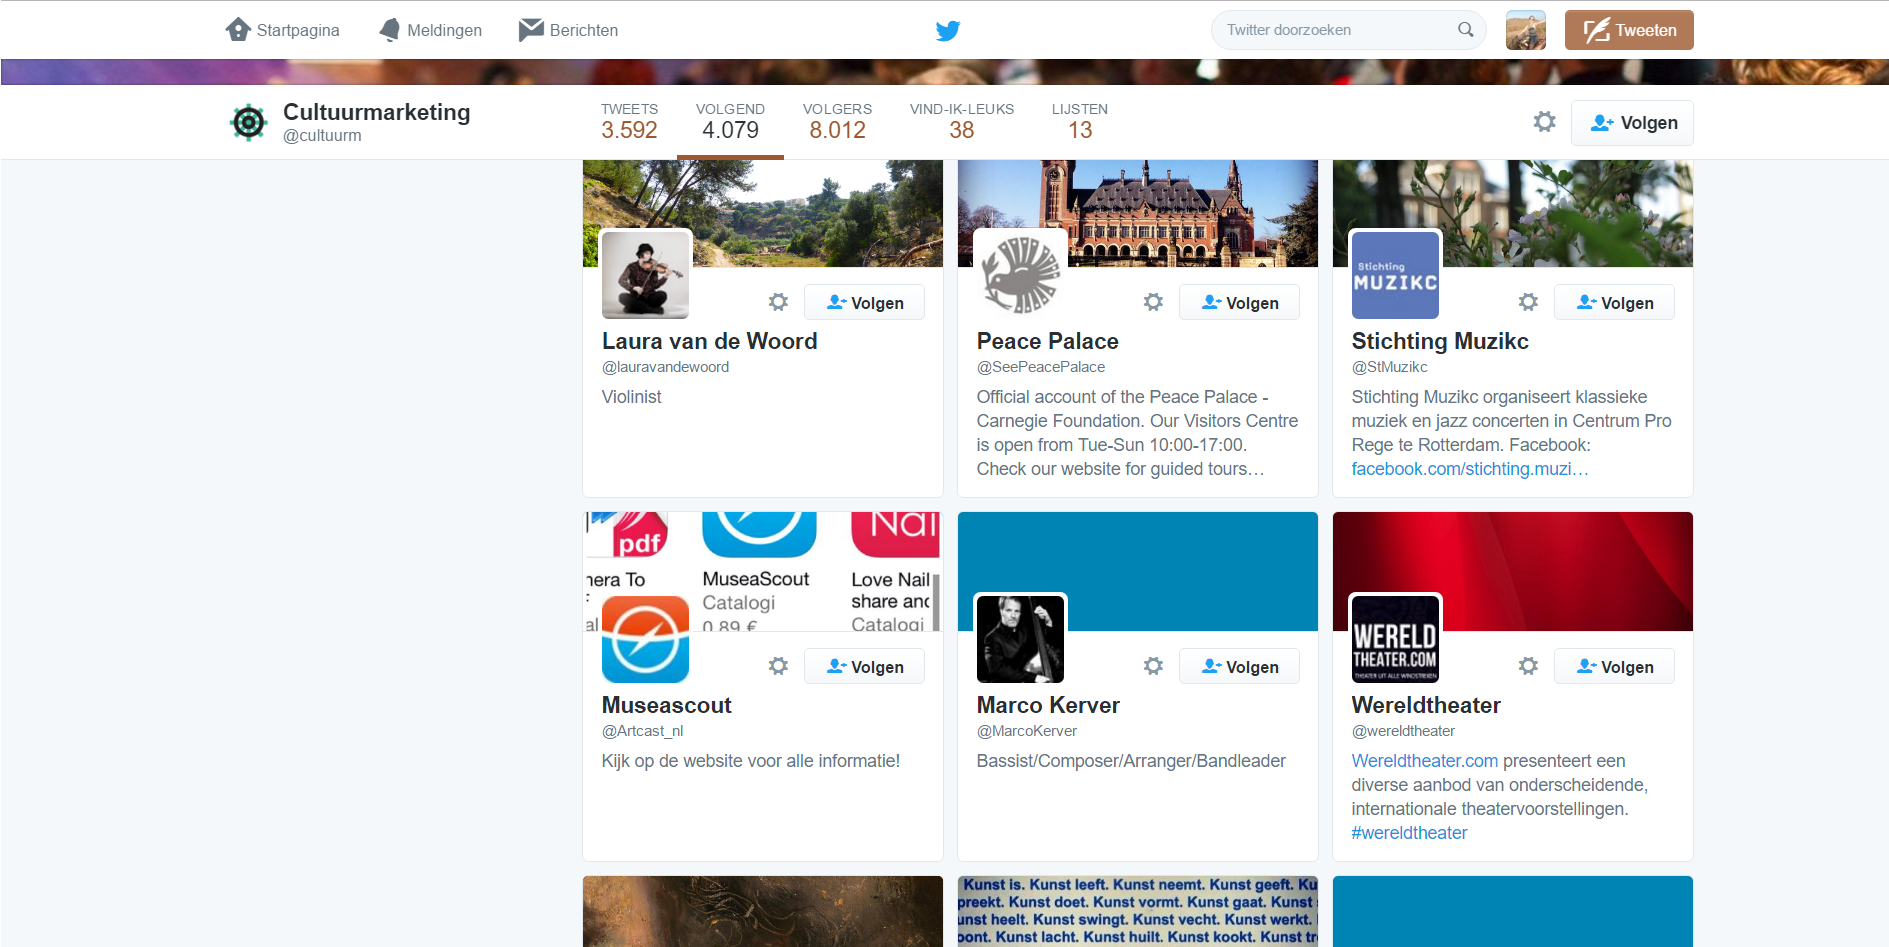Open Cultuurmarketing profile logo
Screen dimensions: 1889x947
tap(248, 122)
